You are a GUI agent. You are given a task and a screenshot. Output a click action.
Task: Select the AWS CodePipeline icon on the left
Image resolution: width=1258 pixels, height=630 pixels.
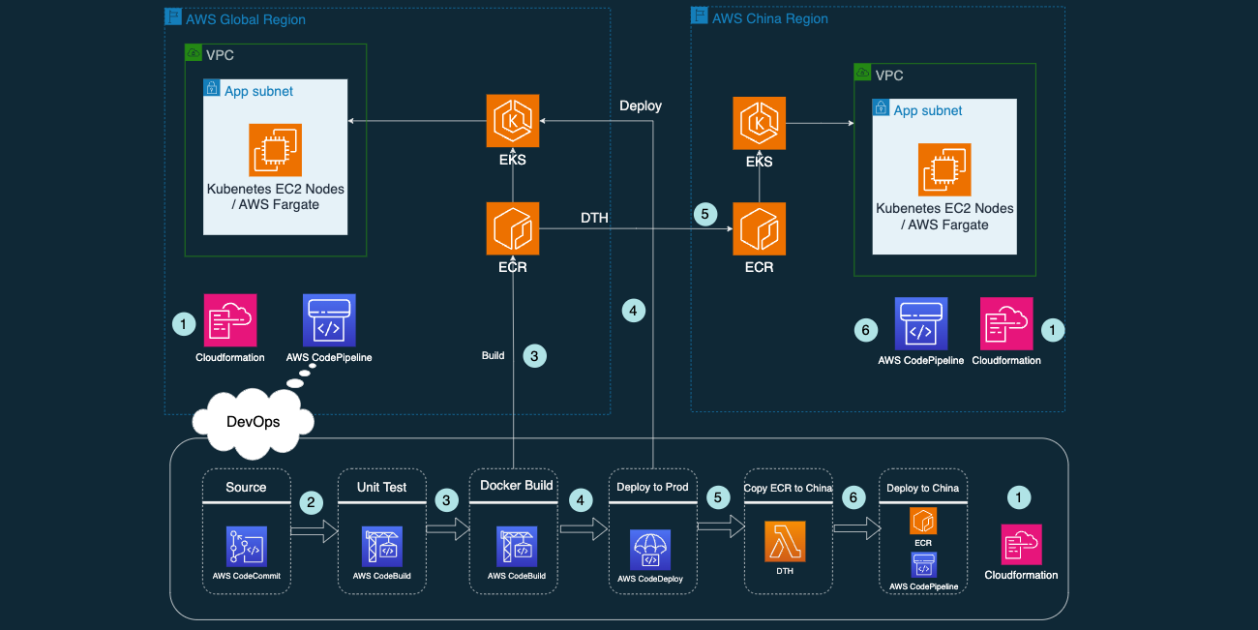(x=329, y=318)
